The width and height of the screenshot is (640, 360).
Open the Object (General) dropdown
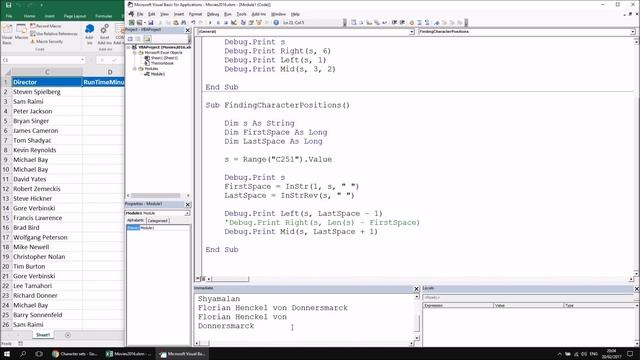[412, 31]
